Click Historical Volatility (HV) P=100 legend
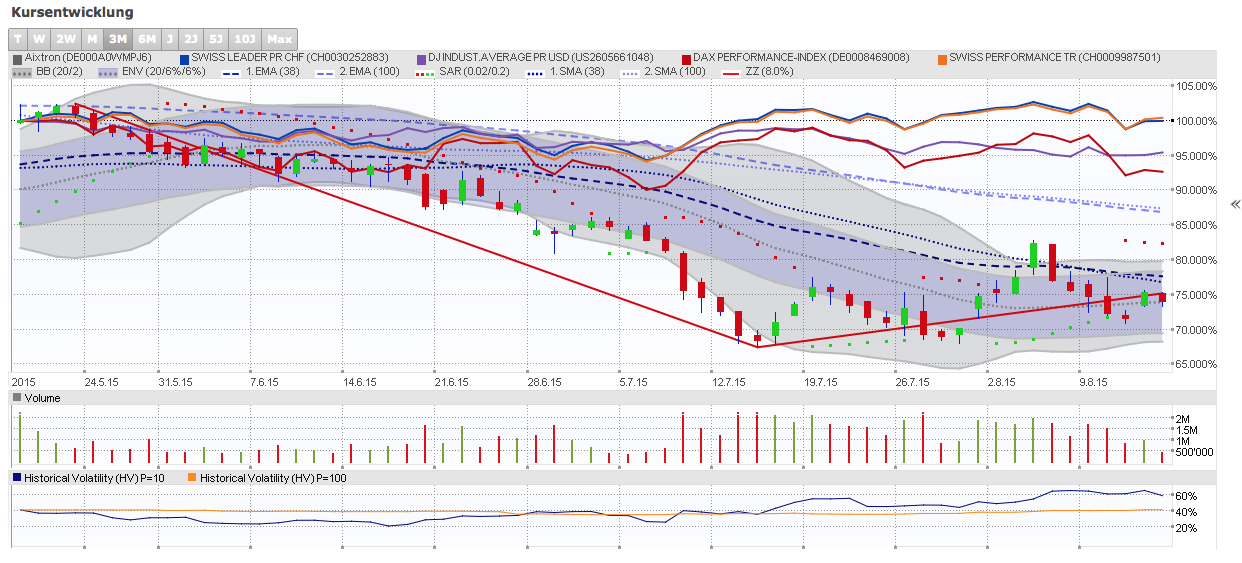Viewport: 1242px width, 563px height. coord(272,478)
